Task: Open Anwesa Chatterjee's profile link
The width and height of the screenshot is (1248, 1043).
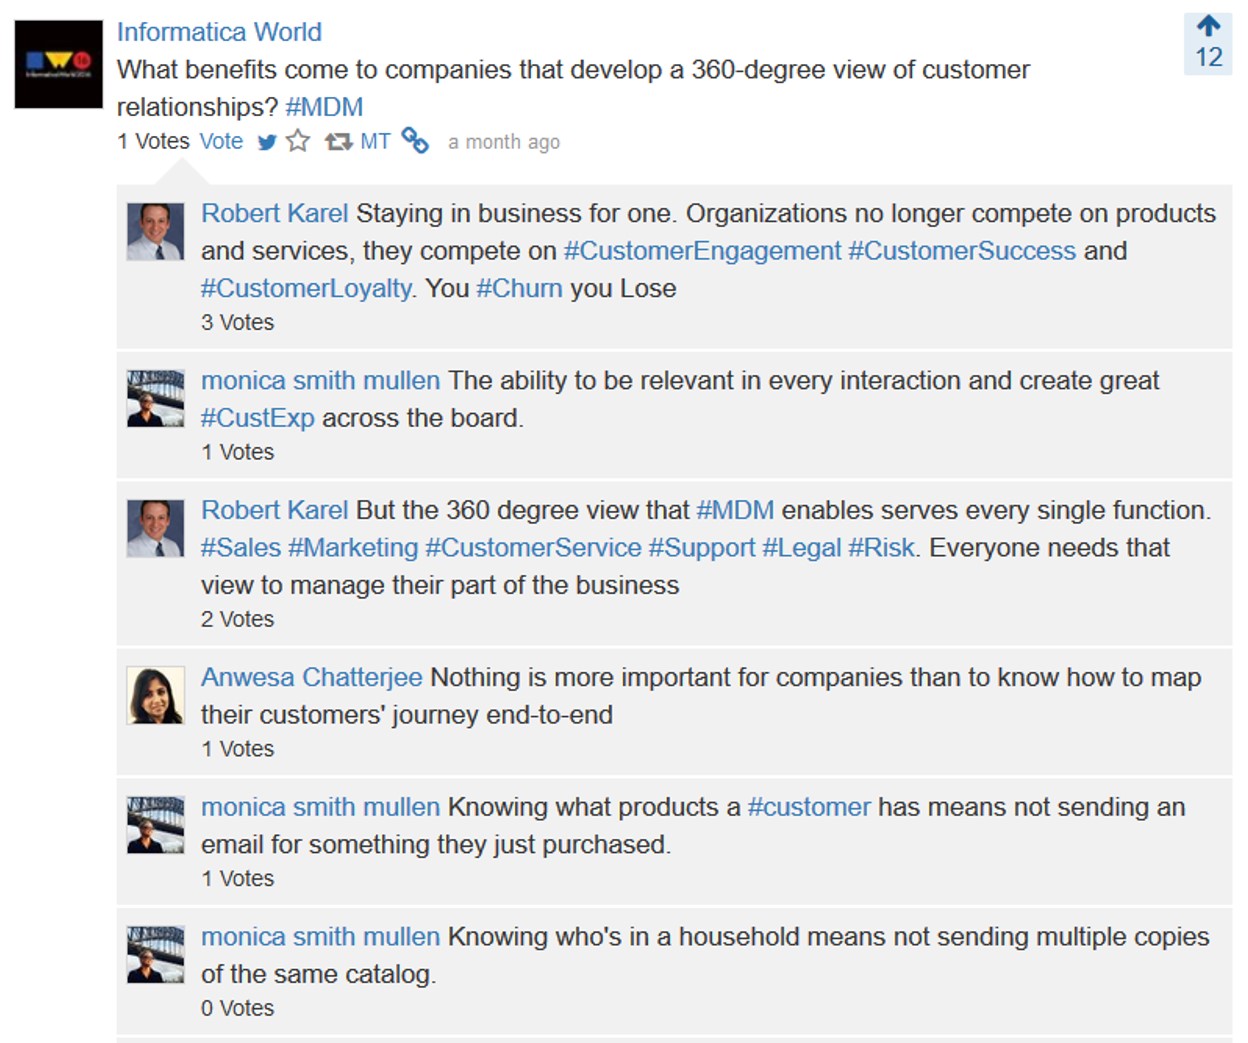Action: [312, 677]
